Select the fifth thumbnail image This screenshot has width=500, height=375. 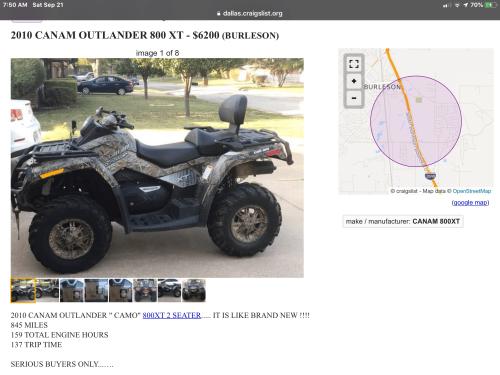point(121,291)
